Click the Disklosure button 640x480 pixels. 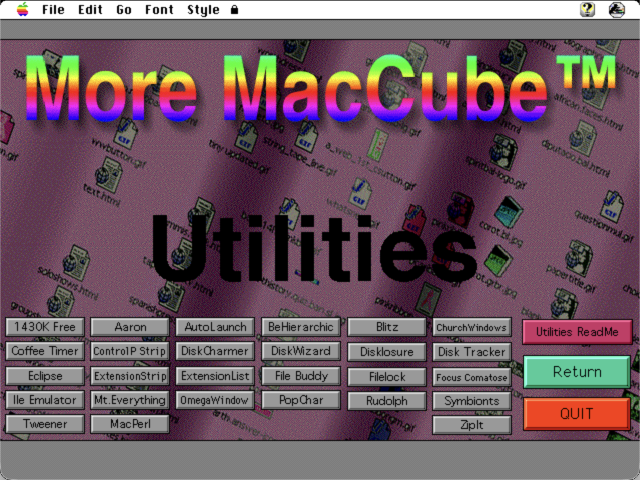[387, 352]
